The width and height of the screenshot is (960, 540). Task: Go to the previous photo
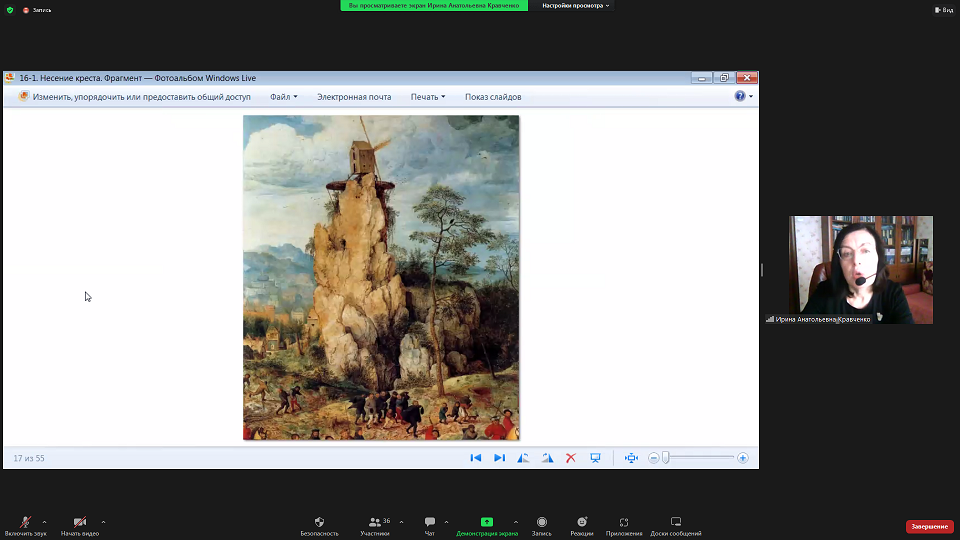click(476, 458)
